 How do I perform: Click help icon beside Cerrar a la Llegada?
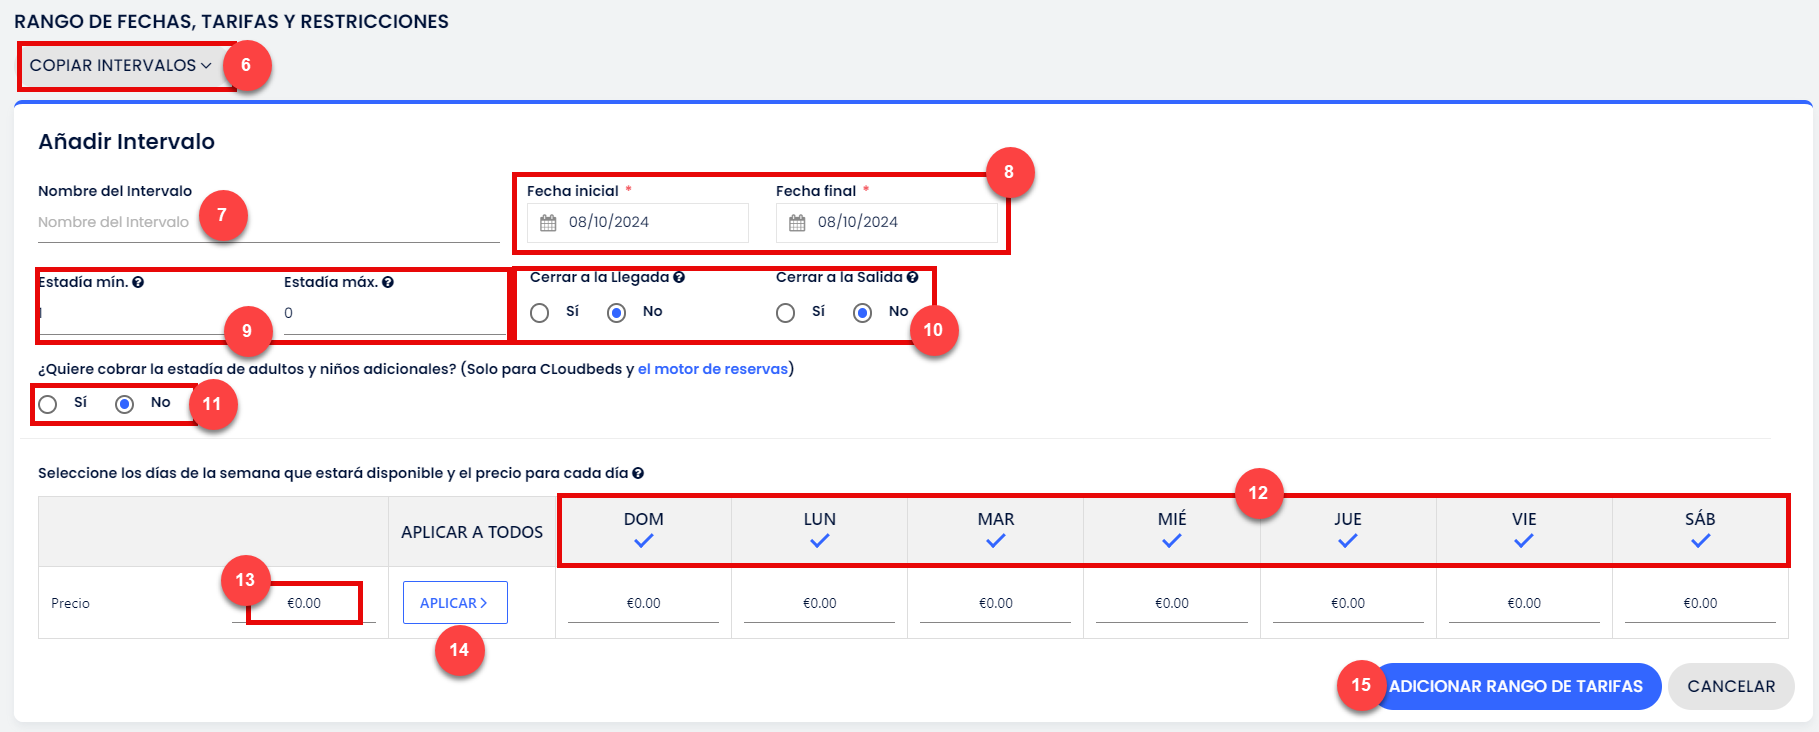pyautogui.click(x=679, y=277)
